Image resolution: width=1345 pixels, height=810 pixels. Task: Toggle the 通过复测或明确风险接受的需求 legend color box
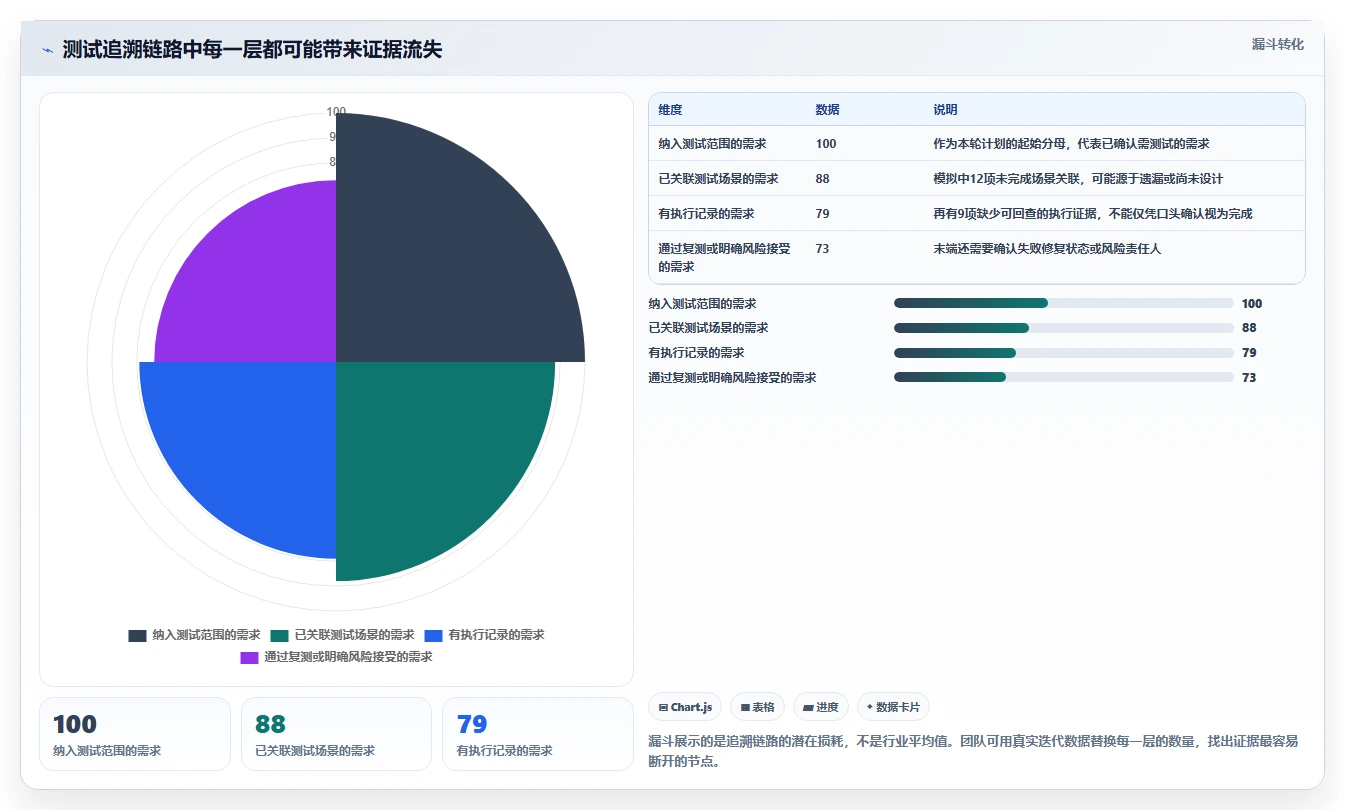(249, 657)
